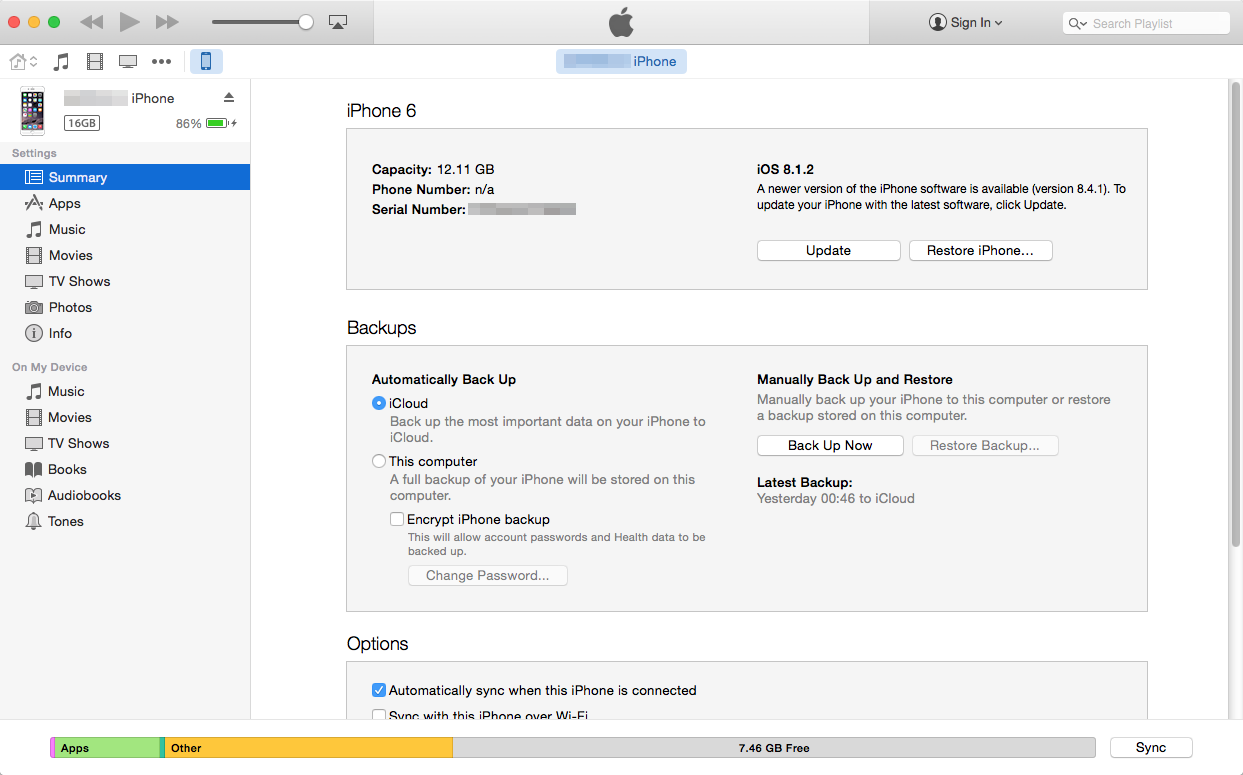The width and height of the screenshot is (1243, 775).
Task: Click the Latest Backup time text
Action: coord(836,498)
